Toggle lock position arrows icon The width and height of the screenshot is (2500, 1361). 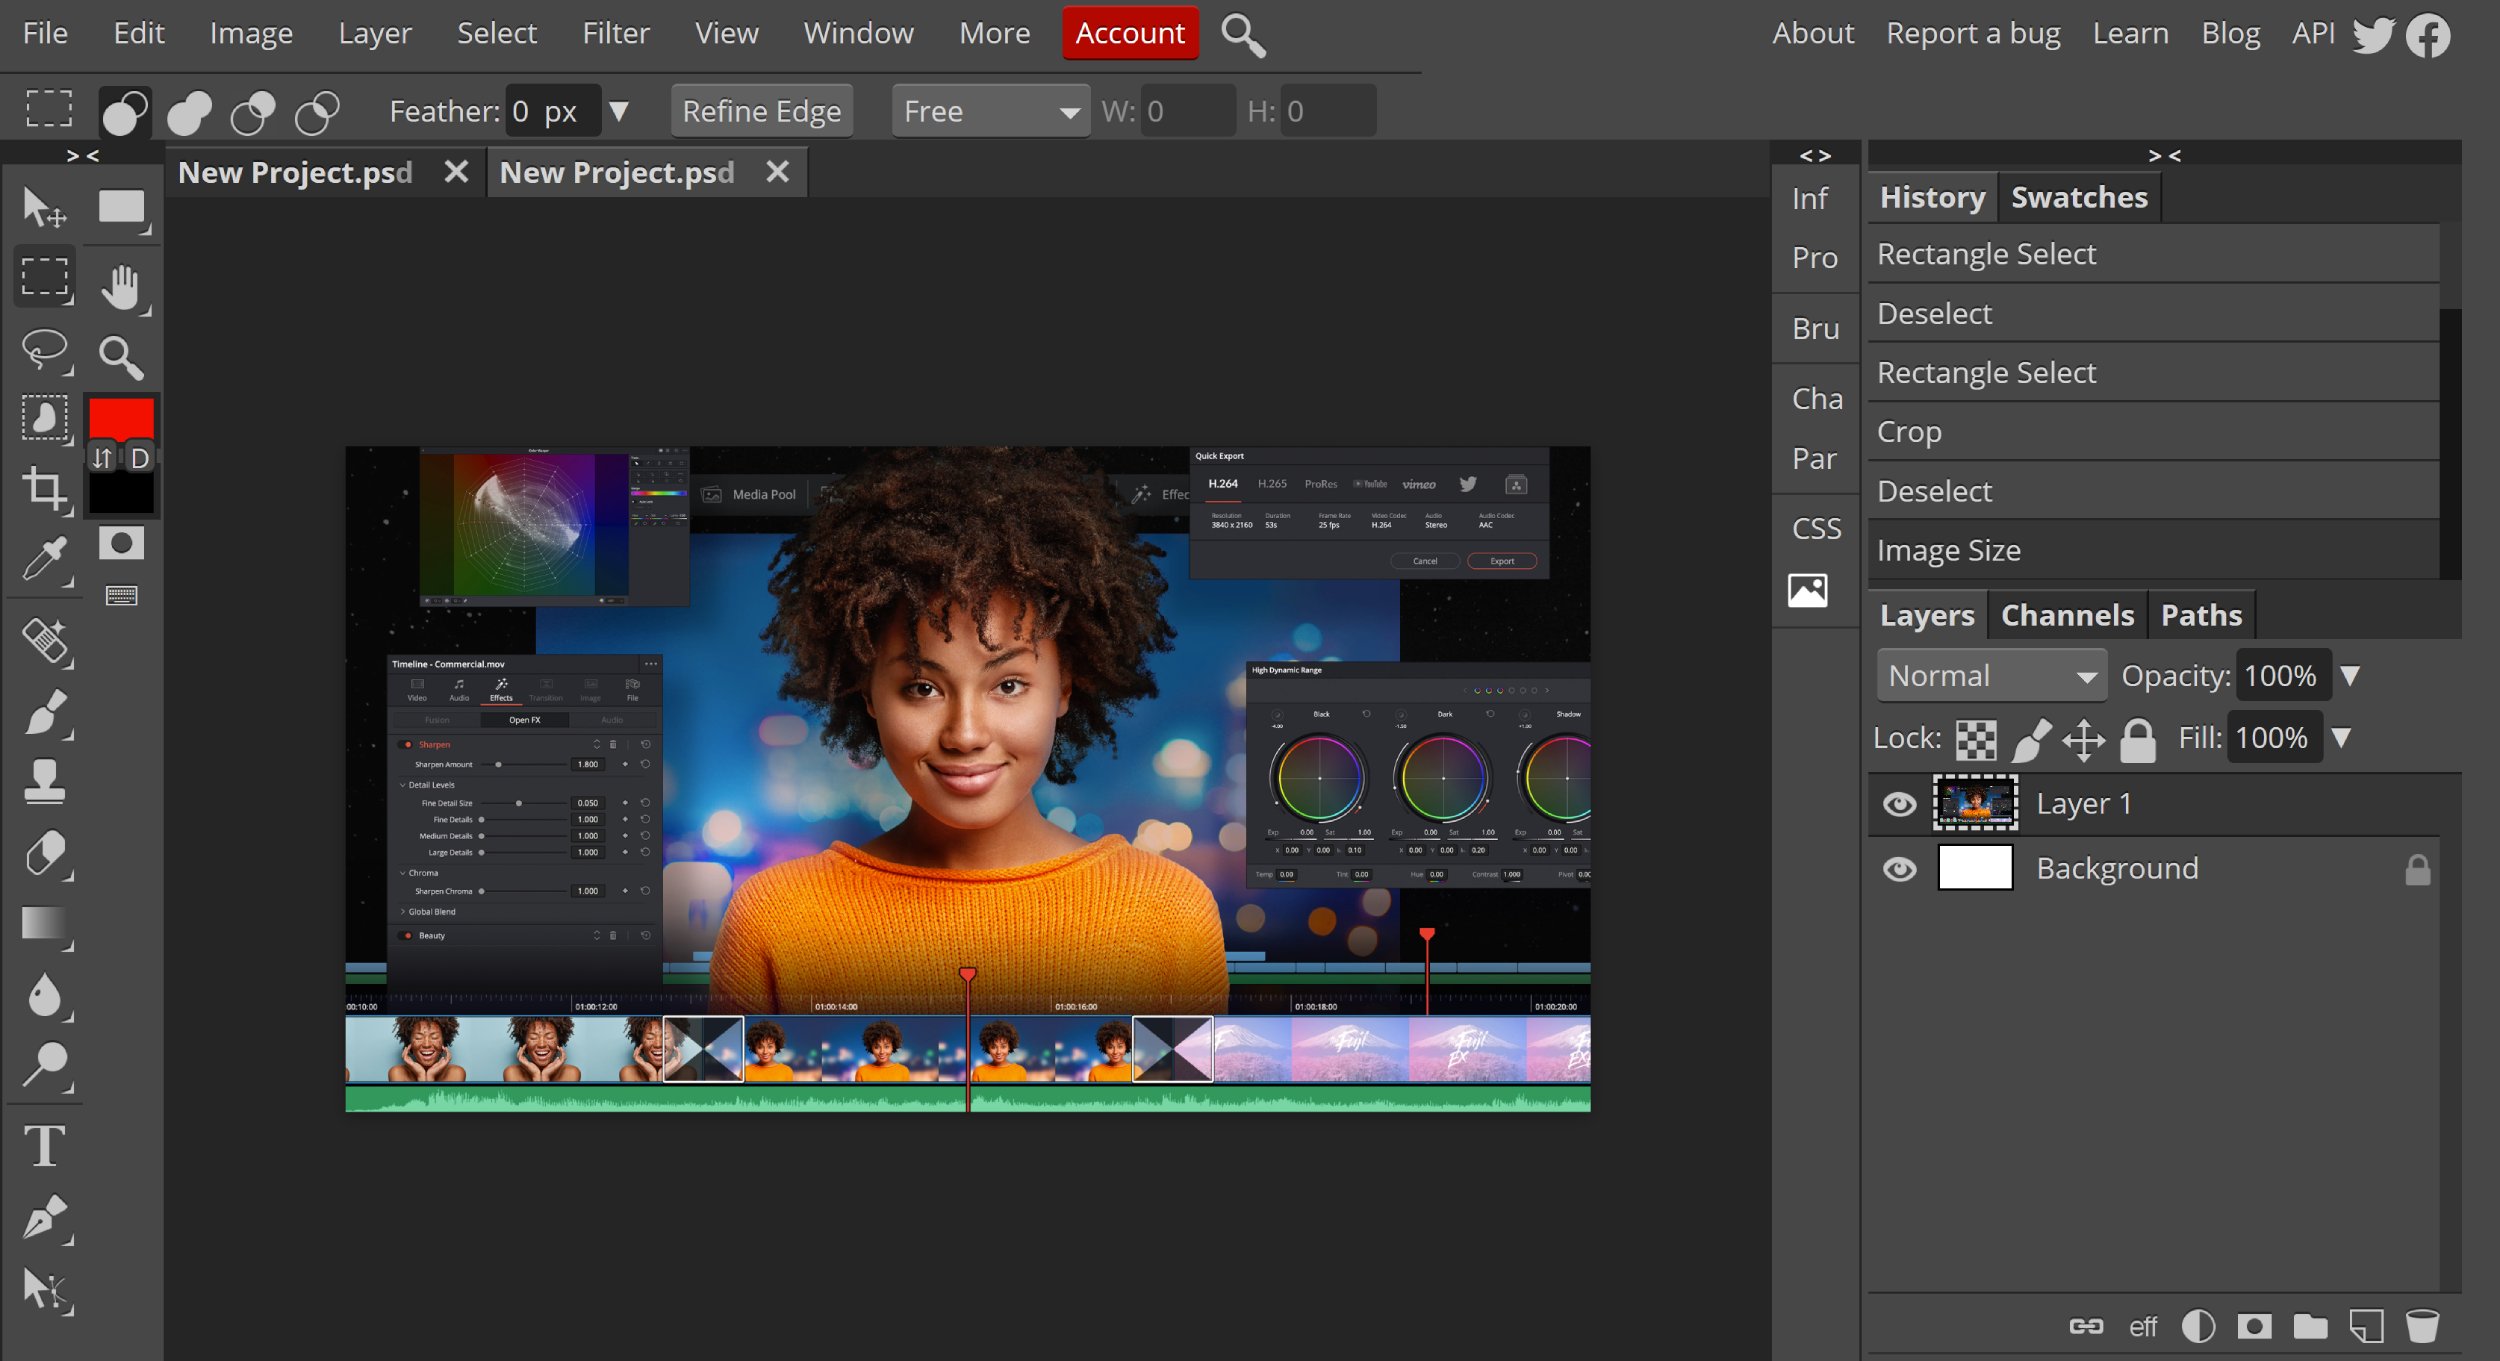2084,740
